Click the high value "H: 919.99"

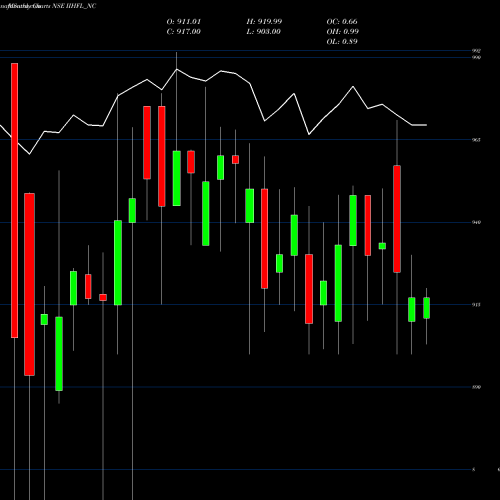pos(264,22)
